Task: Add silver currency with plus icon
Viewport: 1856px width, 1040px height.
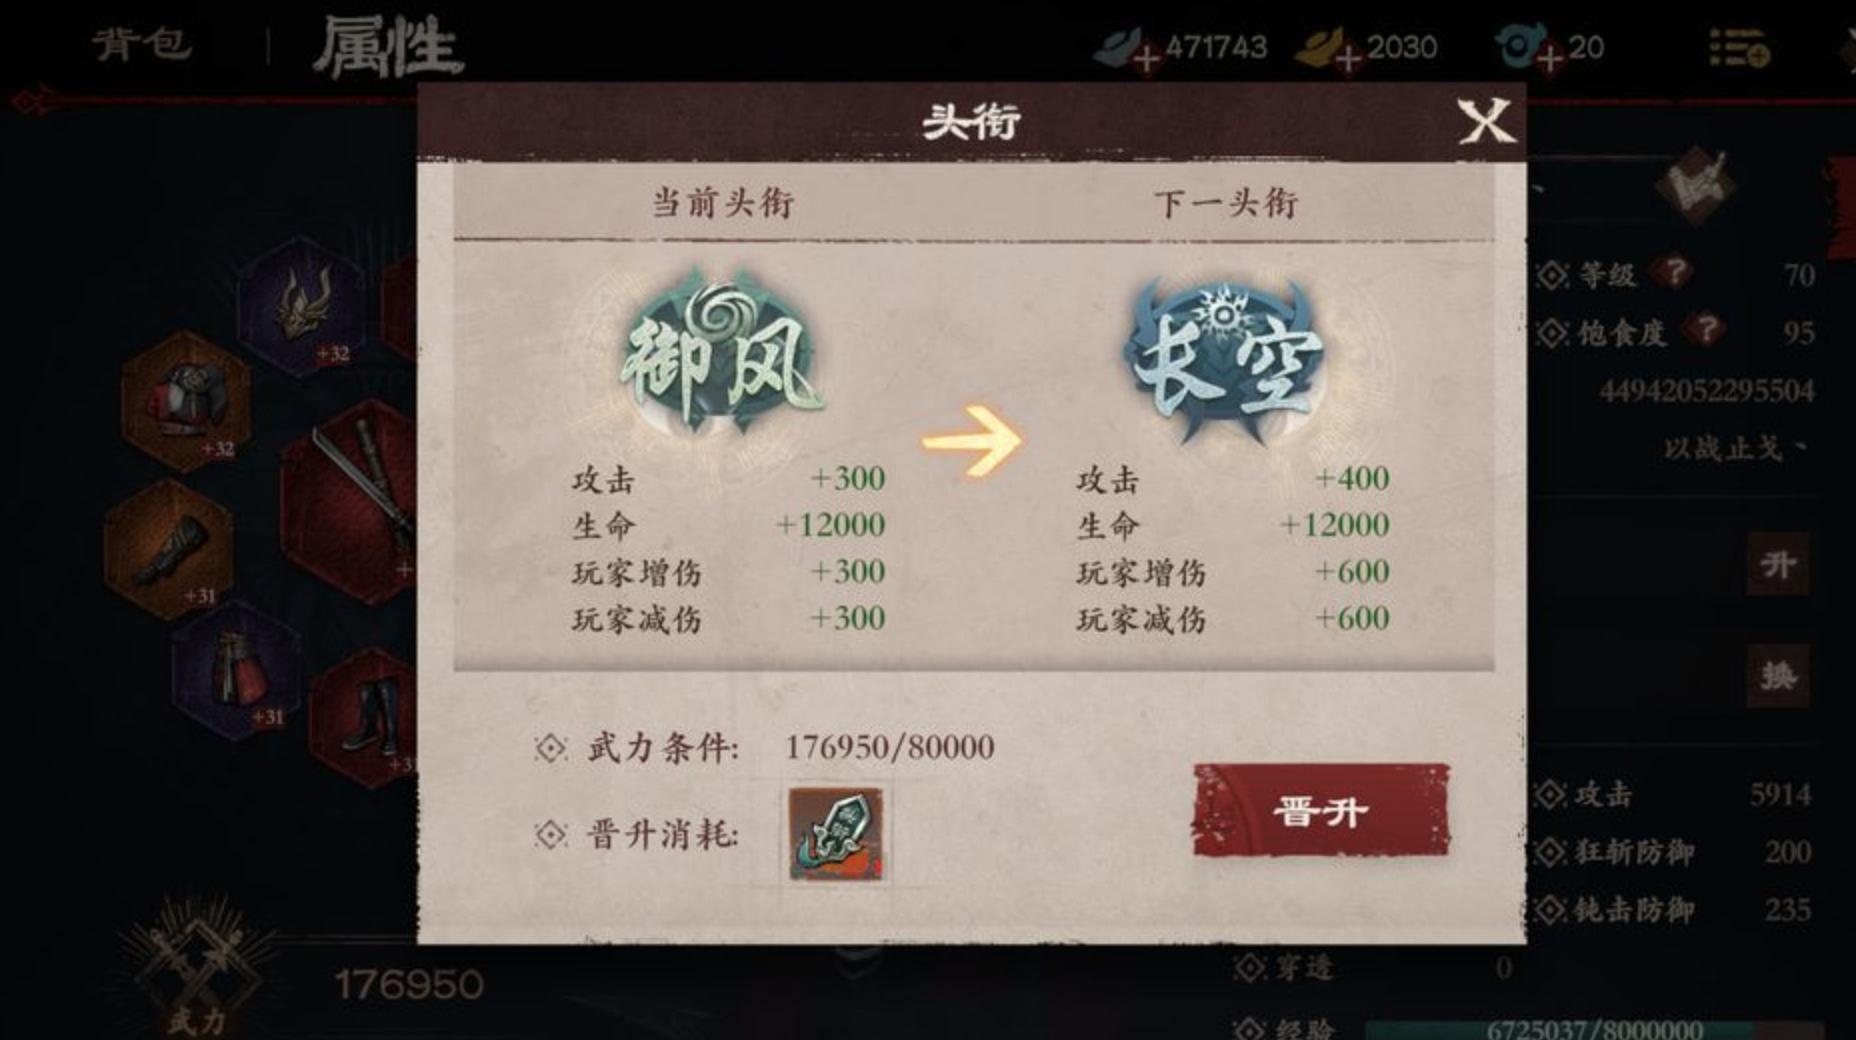Action: [x=1146, y=58]
